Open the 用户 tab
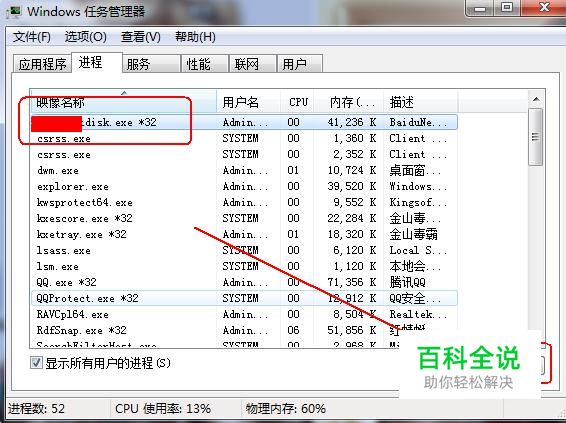Image resolution: width=566 pixels, height=423 pixels. click(300, 64)
